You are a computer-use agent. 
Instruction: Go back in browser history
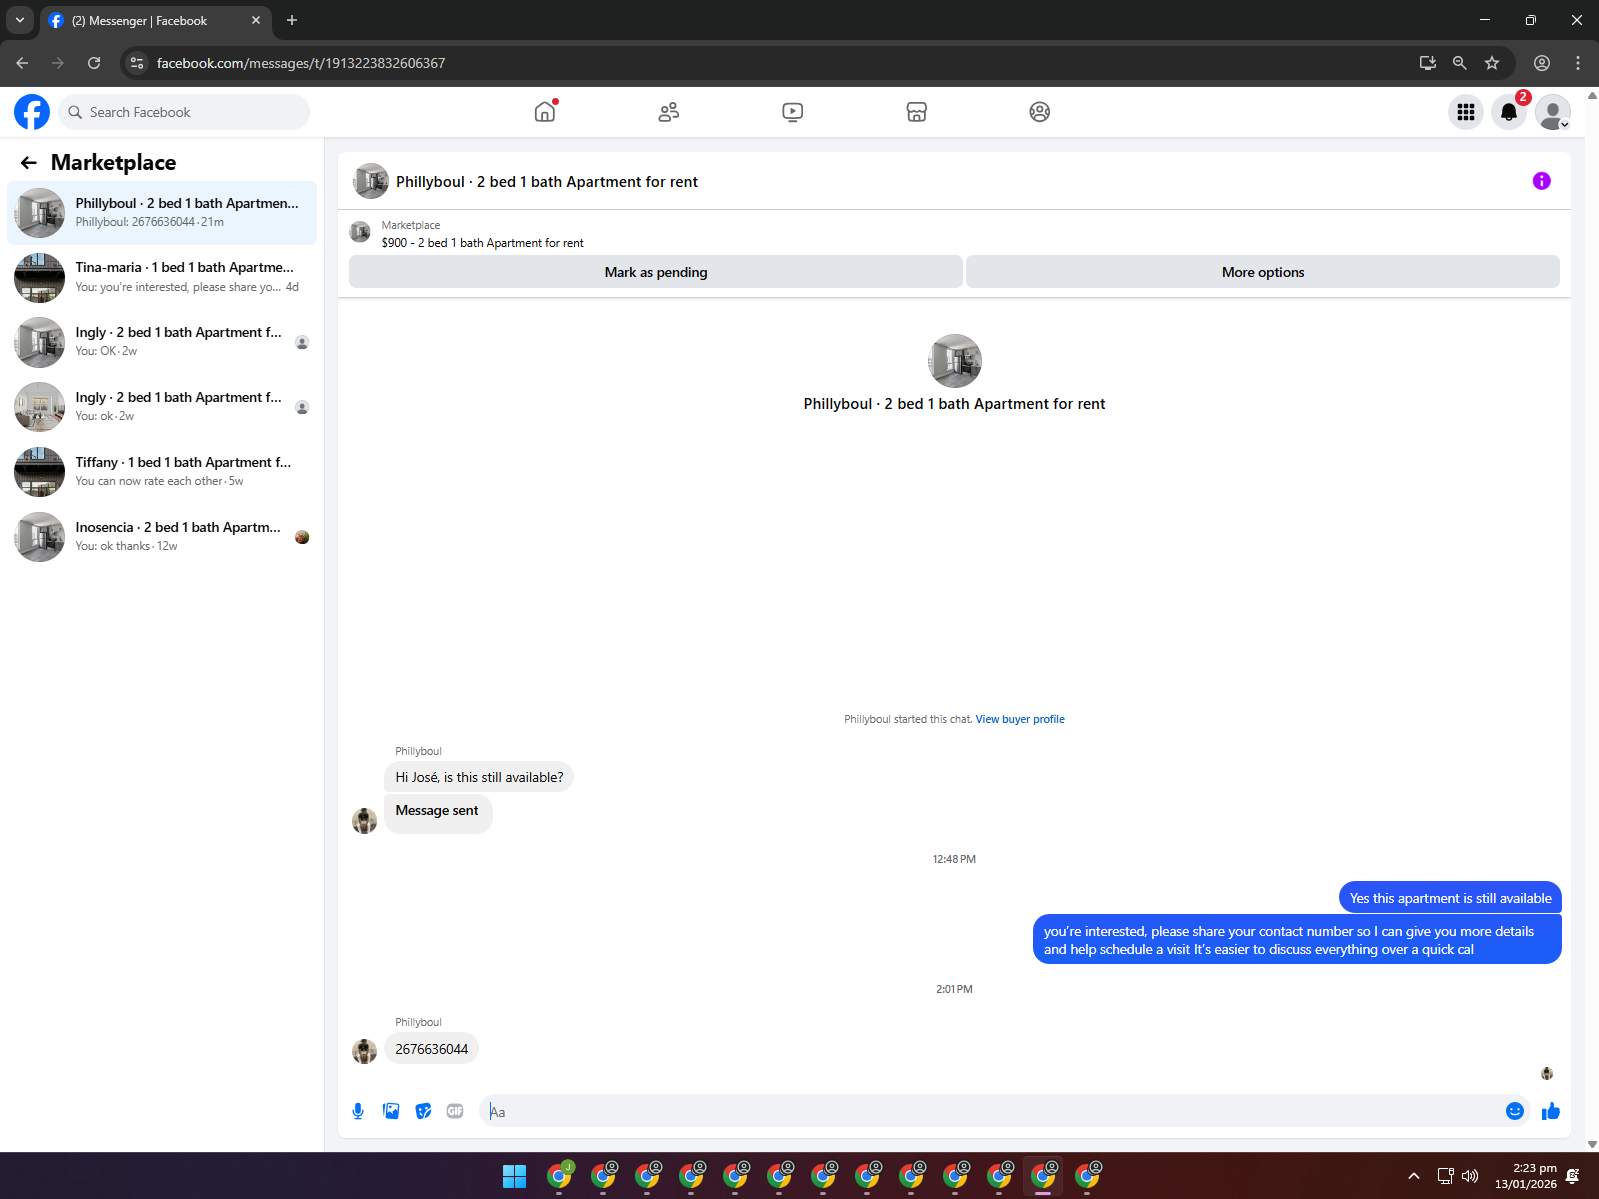(22, 63)
